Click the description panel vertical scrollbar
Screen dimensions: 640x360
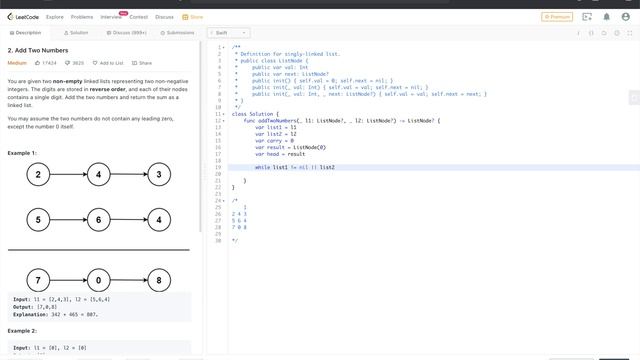pos(200,137)
